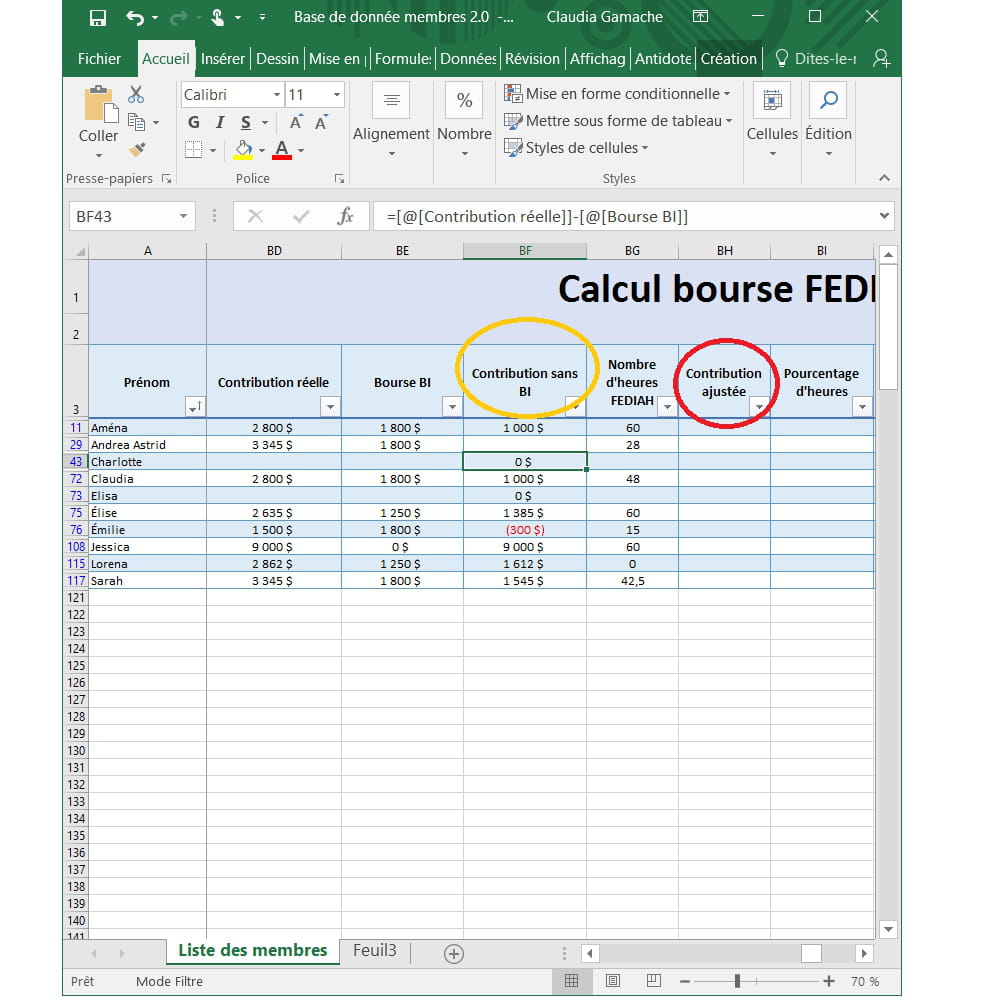The width and height of the screenshot is (1008, 1000).
Task: Open the Édition search group
Action: tap(829, 121)
